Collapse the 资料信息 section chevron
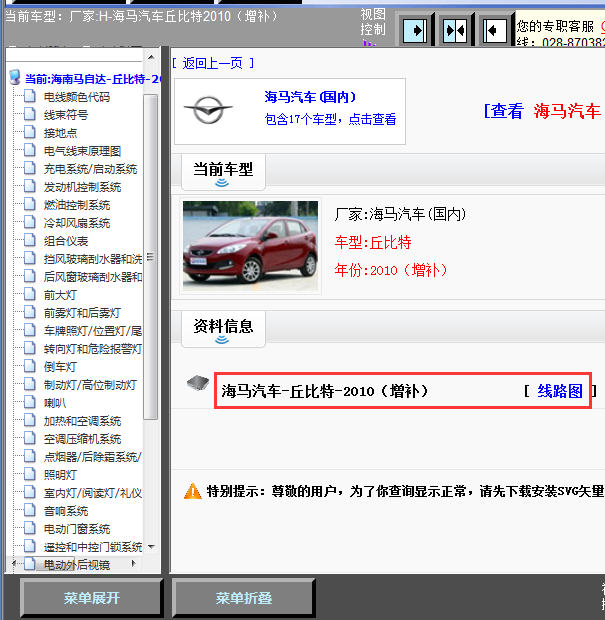The image size is (605, 620). tap(222, 340)
